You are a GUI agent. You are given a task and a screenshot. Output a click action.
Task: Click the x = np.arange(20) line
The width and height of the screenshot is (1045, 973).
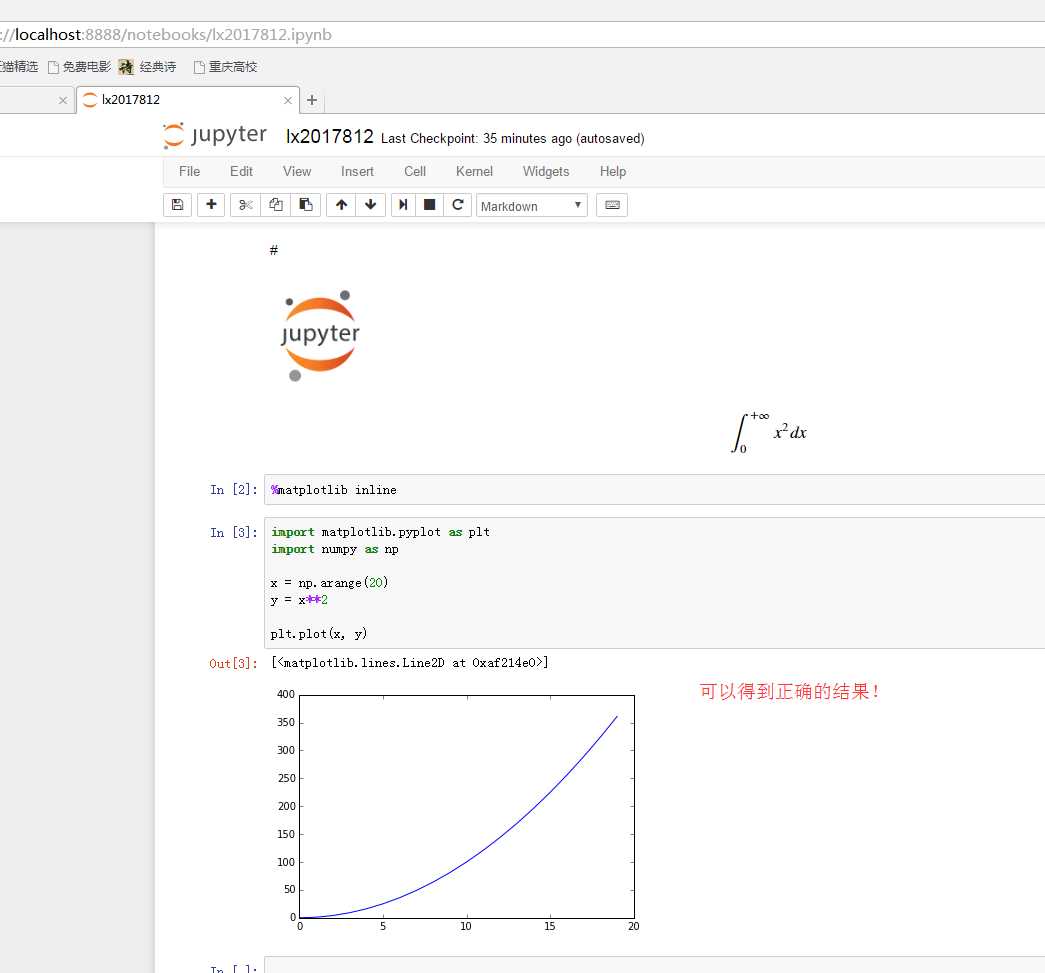(x=329, y=582)
